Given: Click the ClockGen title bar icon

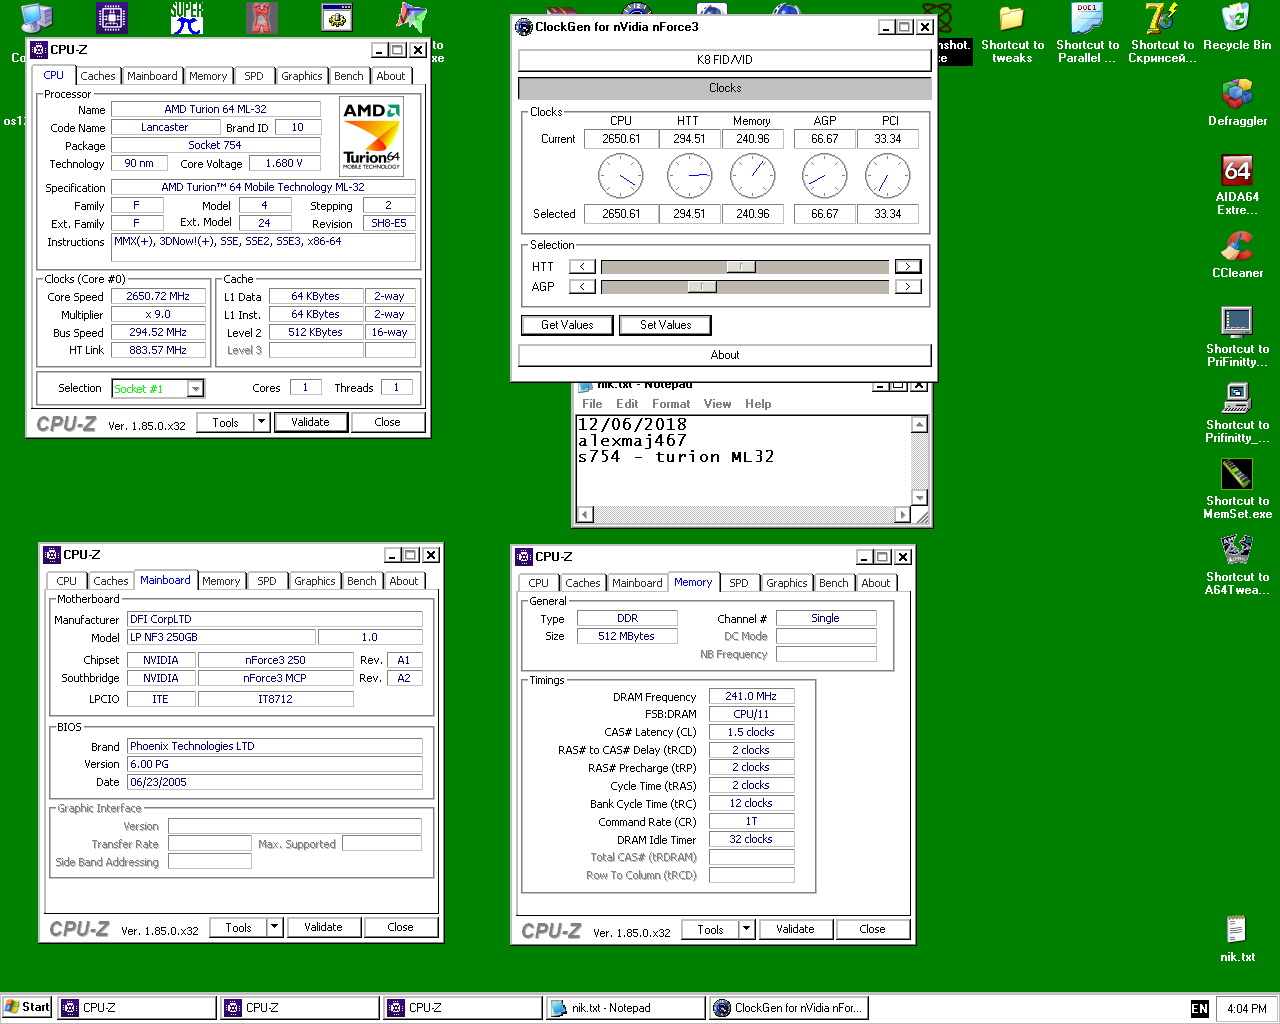Looking at the screenshot, I should 524,27.
